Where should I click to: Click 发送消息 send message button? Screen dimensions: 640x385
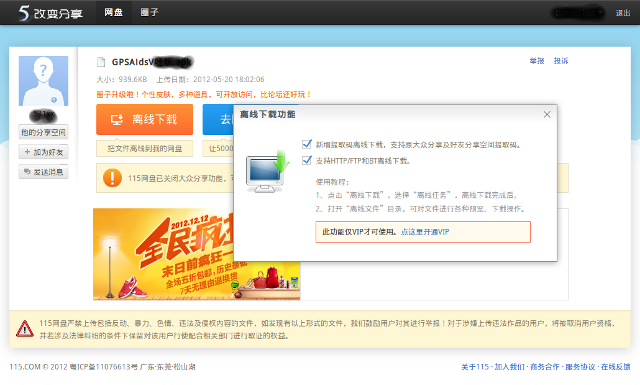click(43, 172)
